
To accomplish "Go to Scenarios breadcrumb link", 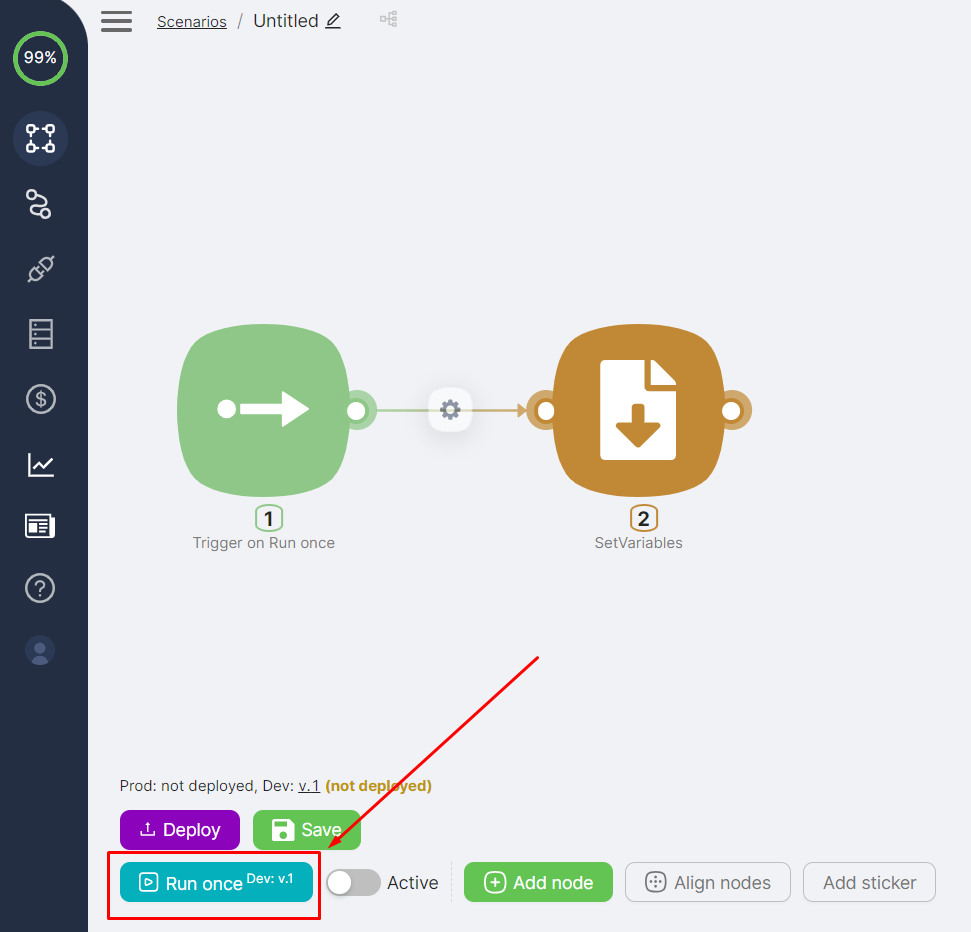I will pos(191,22).
